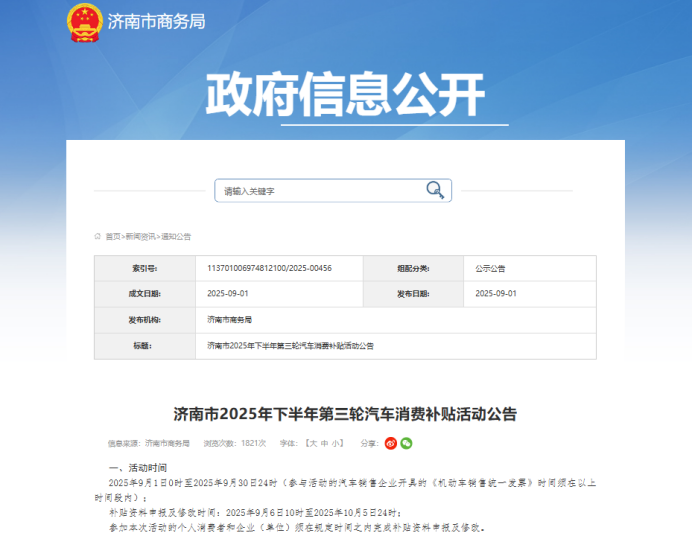Viewport: 693px width, 537px height.
Task: Click the title row text in info table
Action: (x=290, y=346)
